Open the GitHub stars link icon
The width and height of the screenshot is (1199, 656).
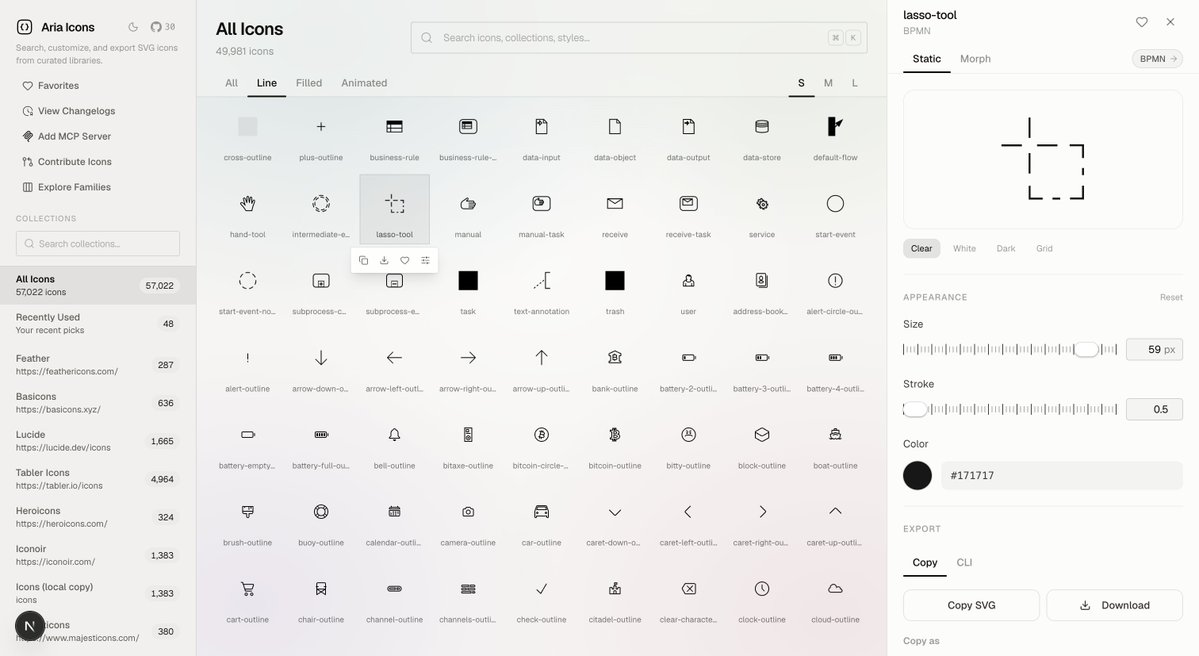click(x=156, y=27)
